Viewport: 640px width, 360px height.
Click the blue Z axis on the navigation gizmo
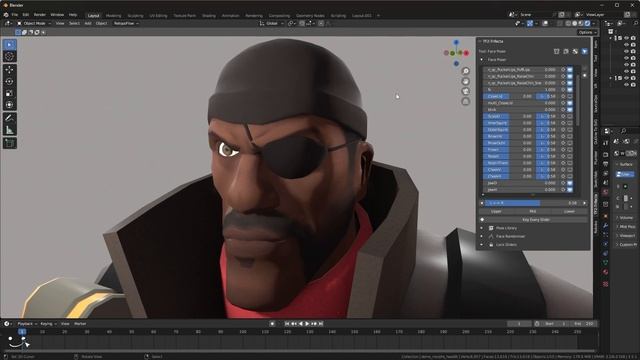click(456, 42)
